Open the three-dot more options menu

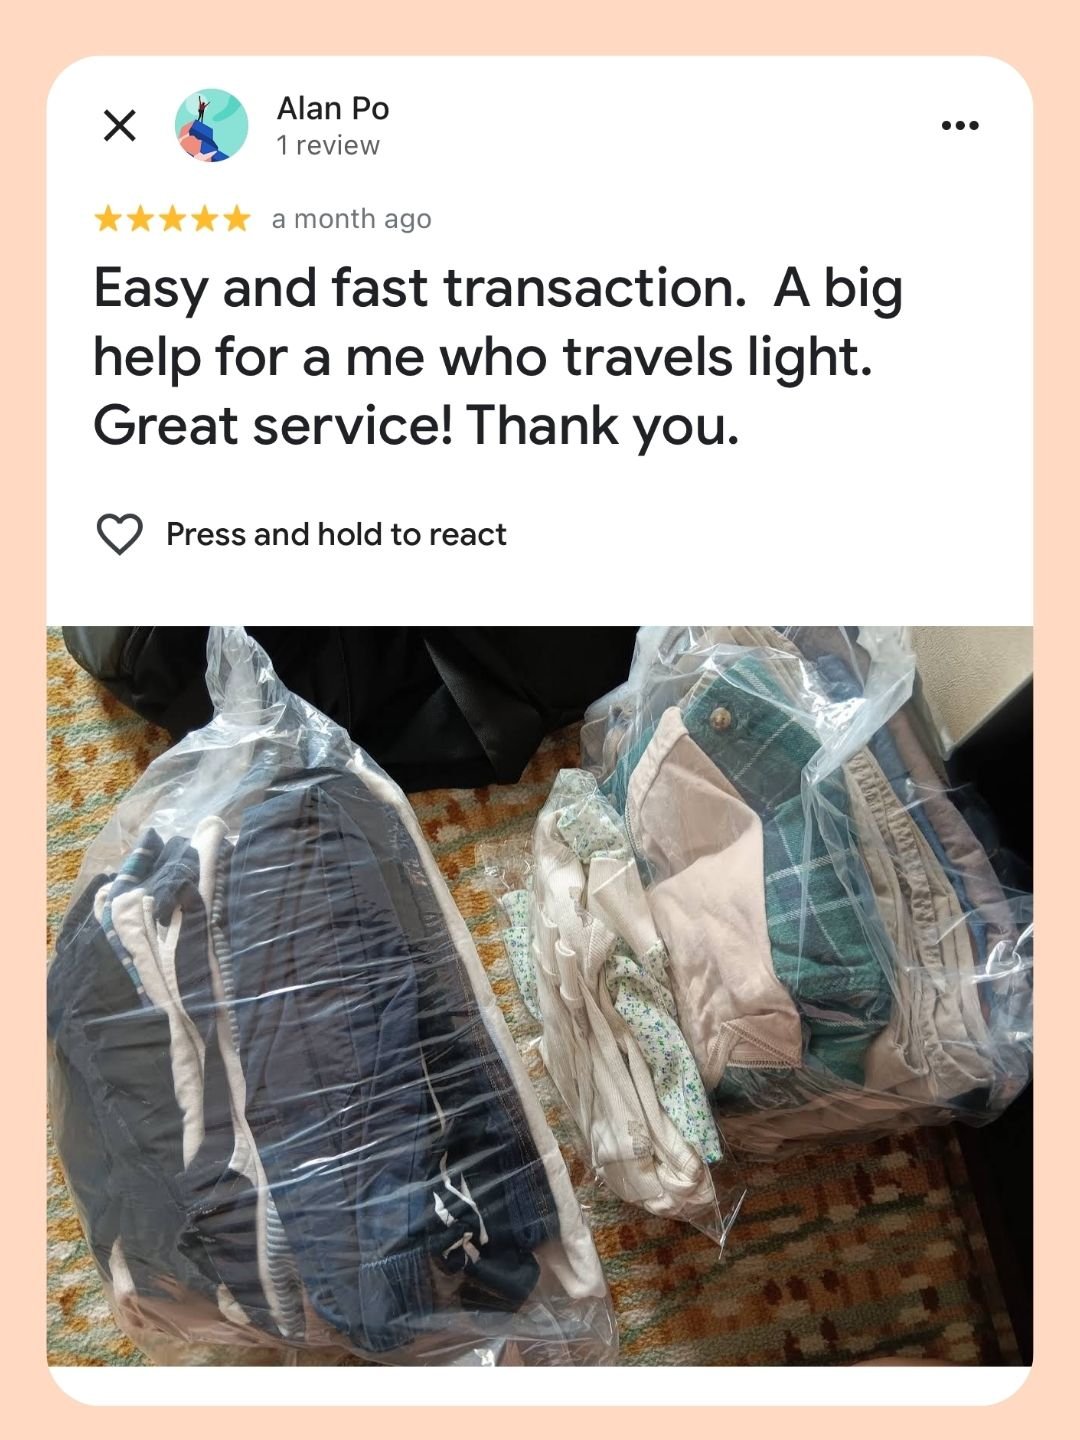coord(960,126)
